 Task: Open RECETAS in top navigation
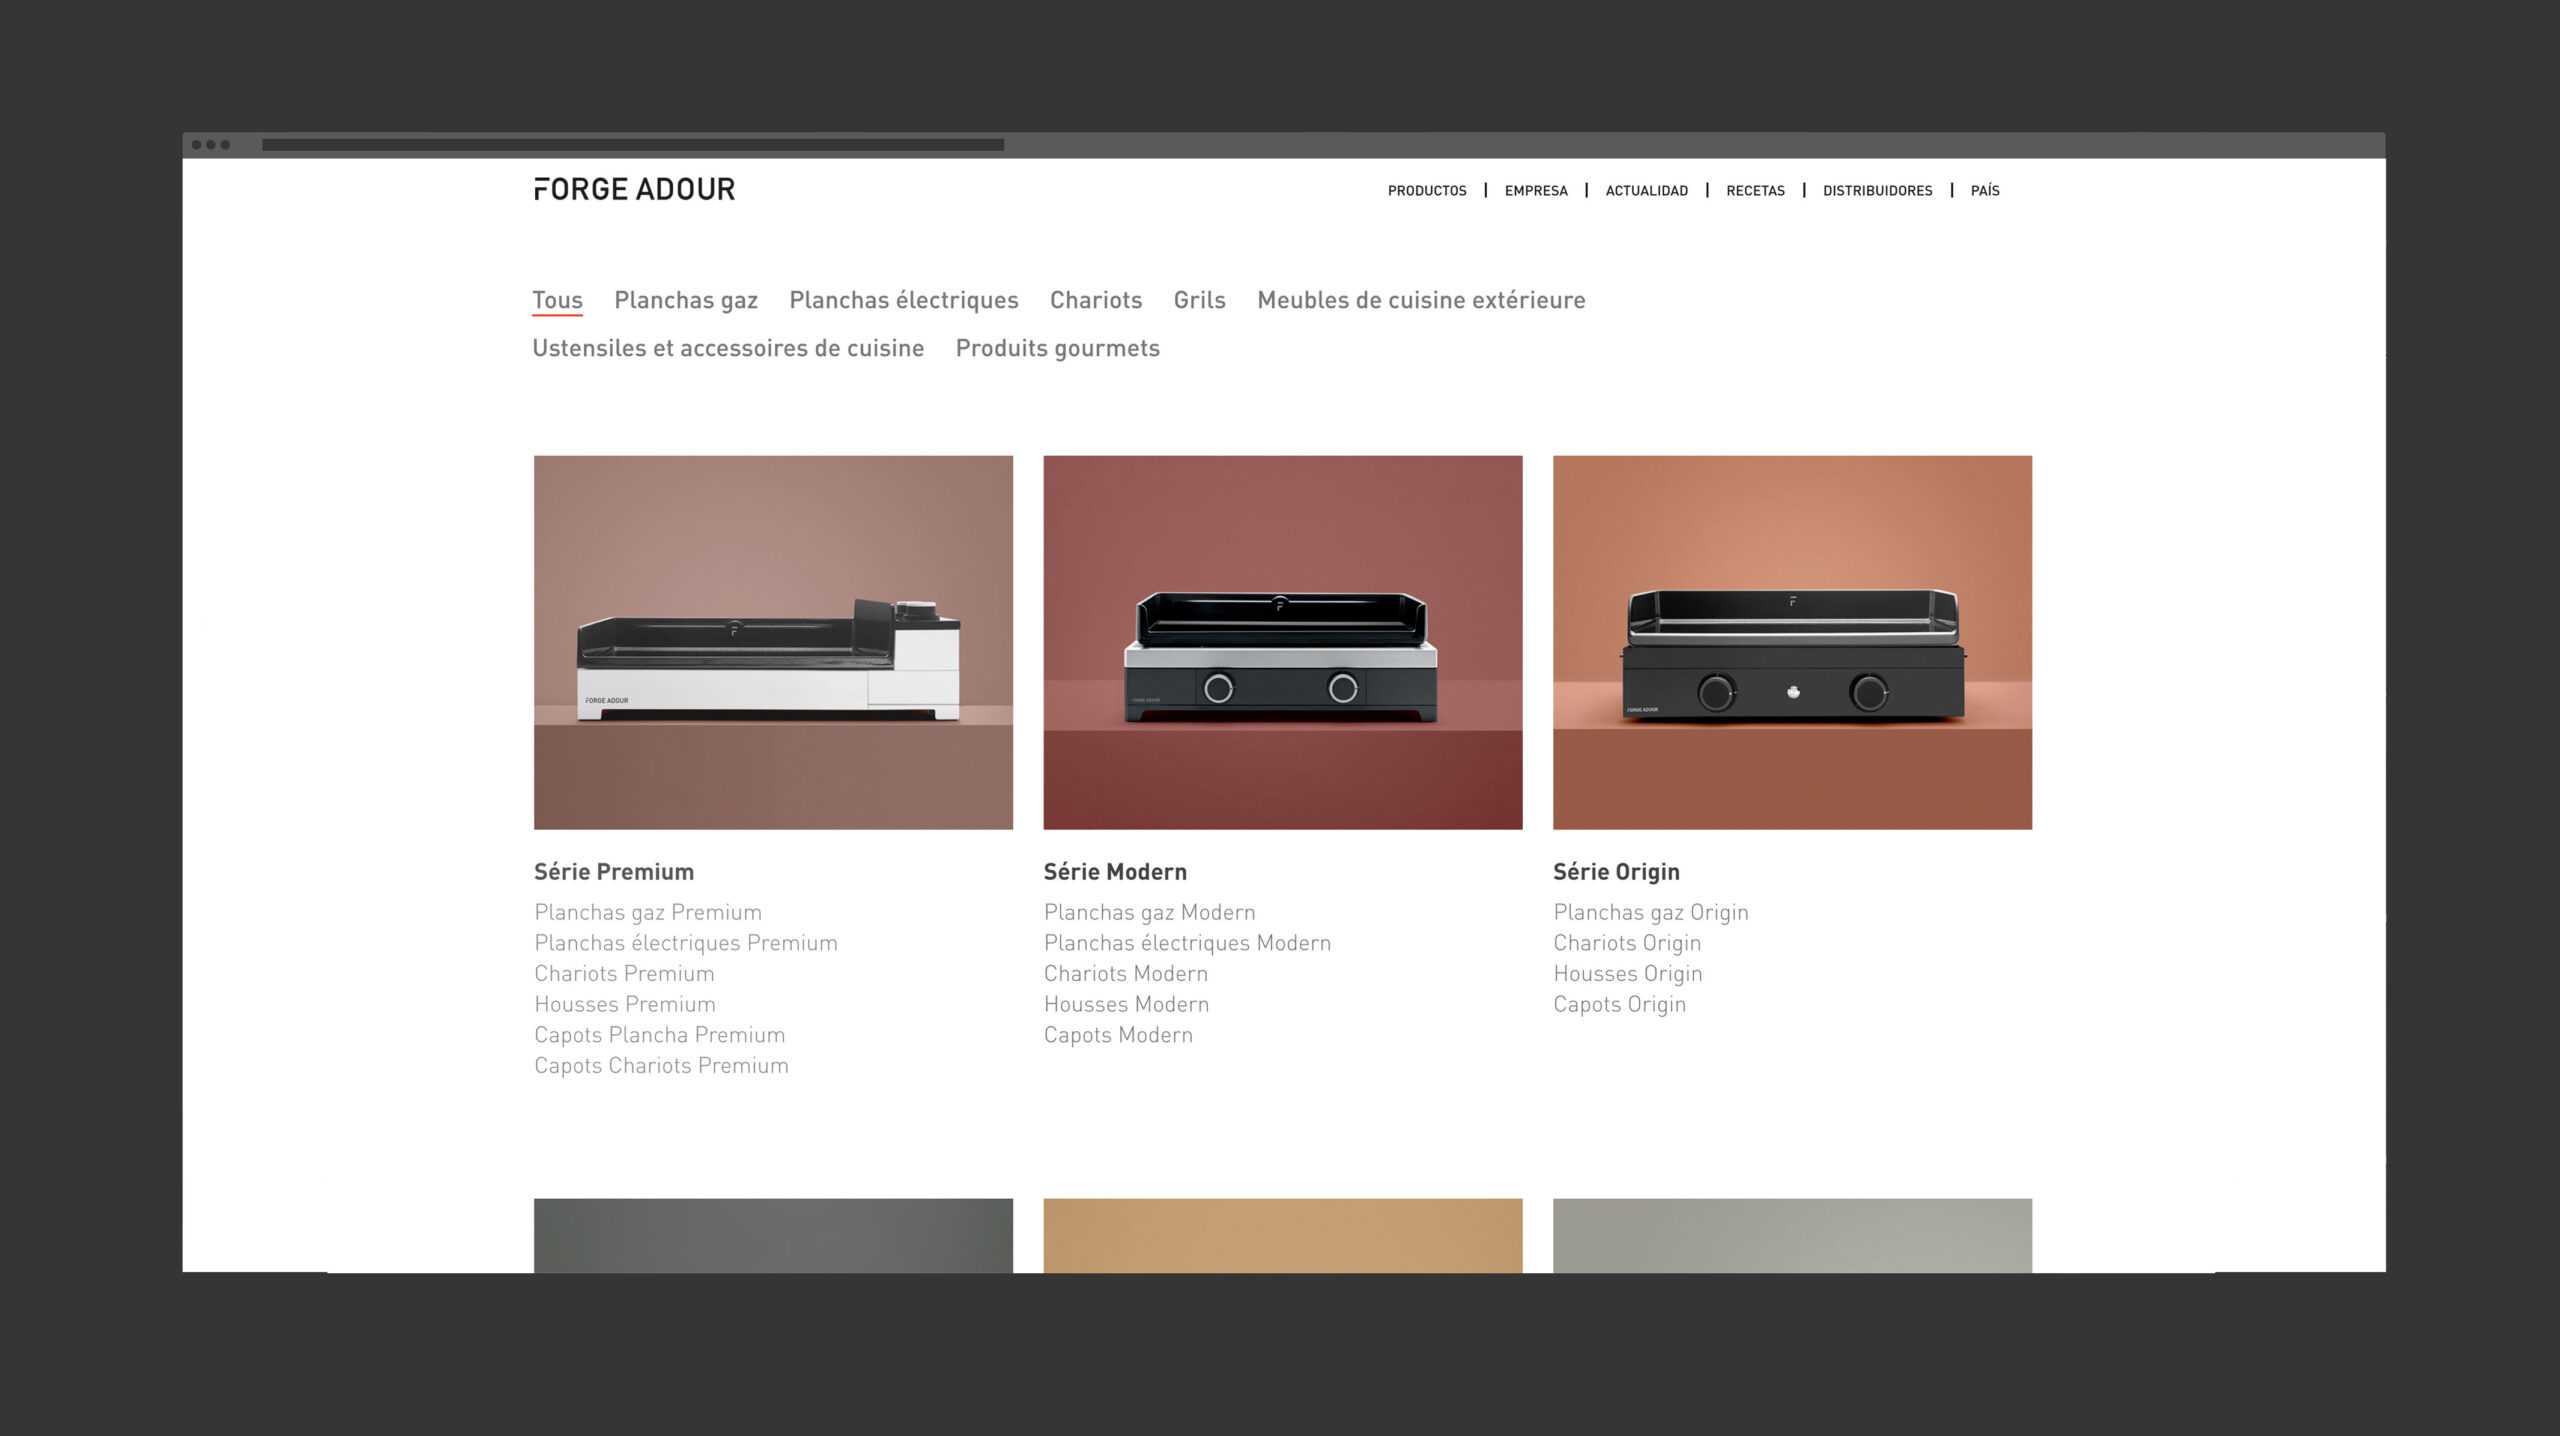point(1755,190)
